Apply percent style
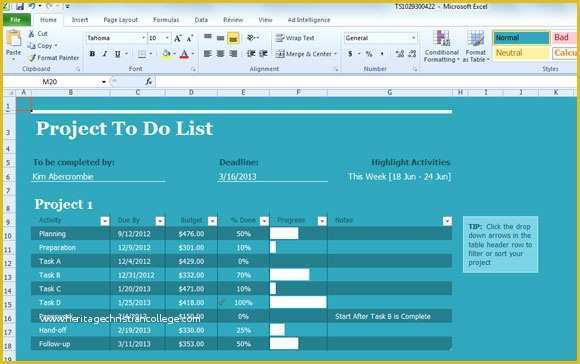The width and height of the screenshot is (580, 364). 369,54
